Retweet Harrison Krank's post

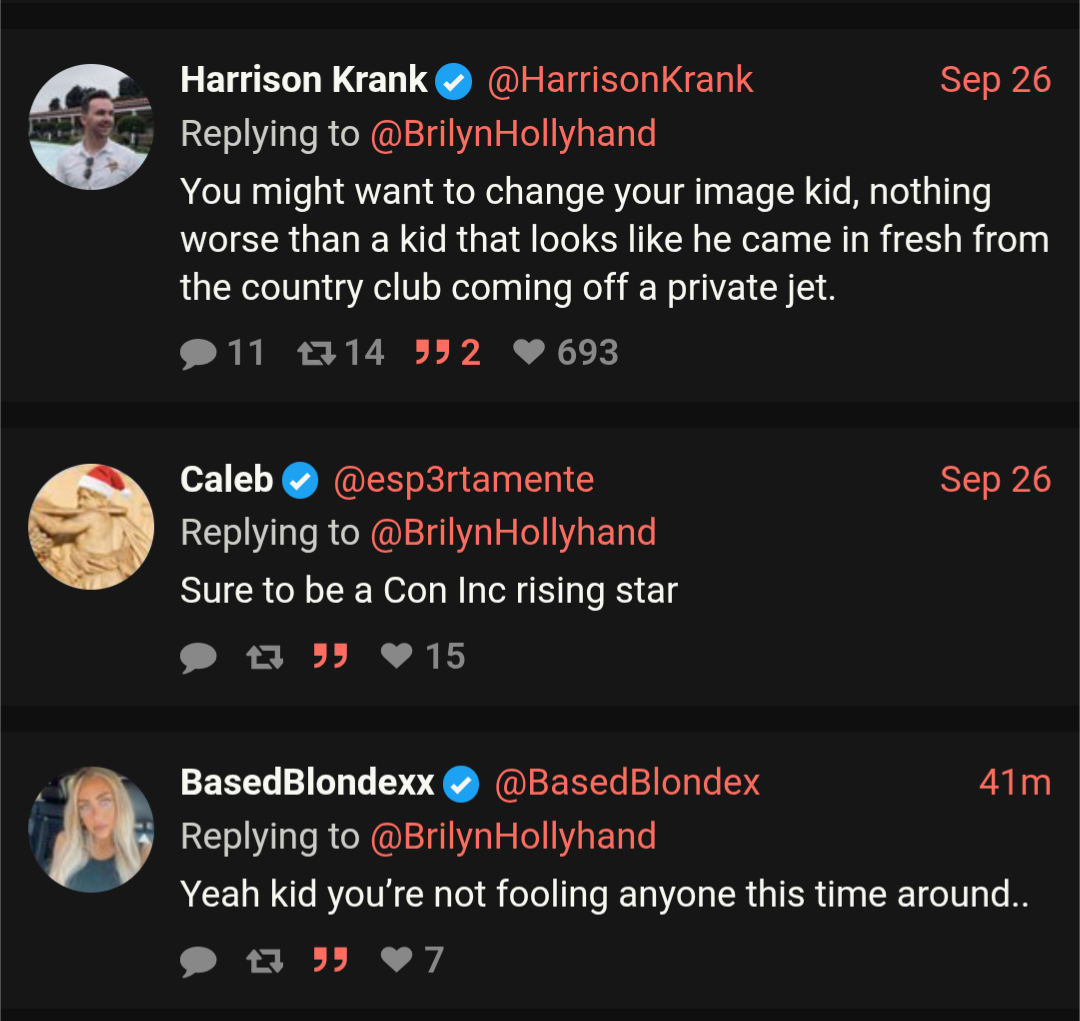[316, 353]
